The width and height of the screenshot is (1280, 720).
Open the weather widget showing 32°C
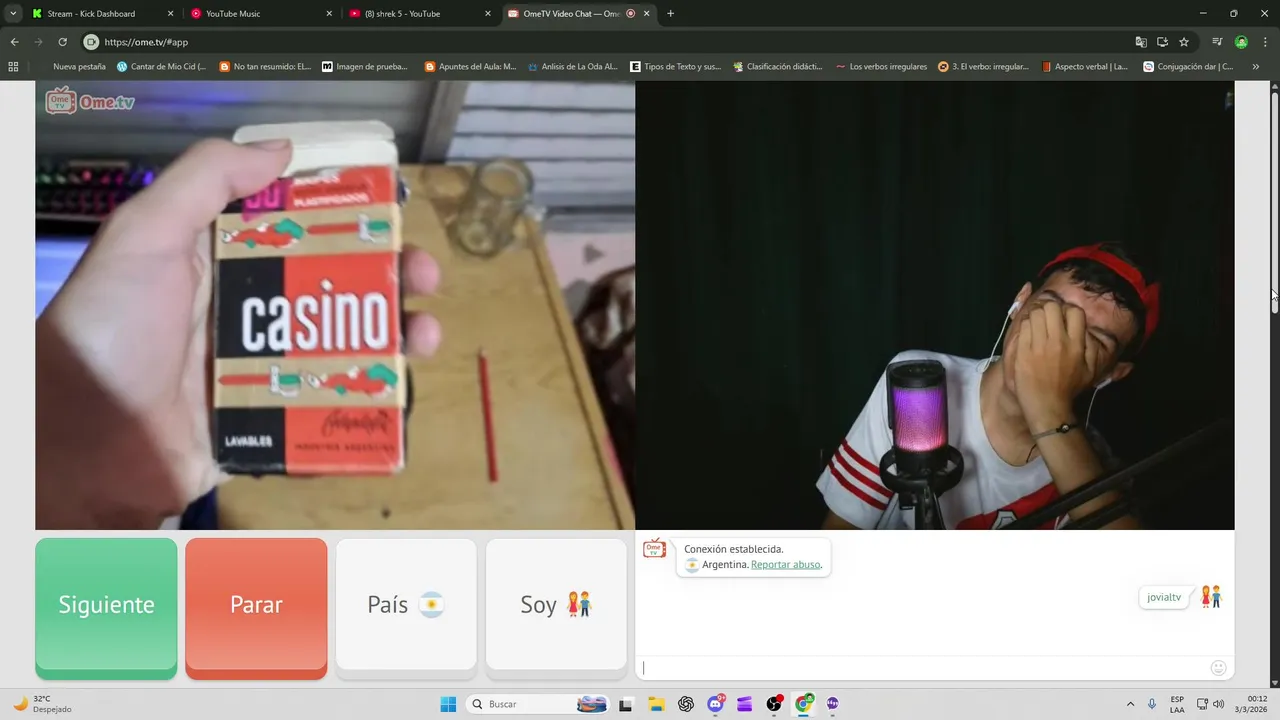(41, 704)
